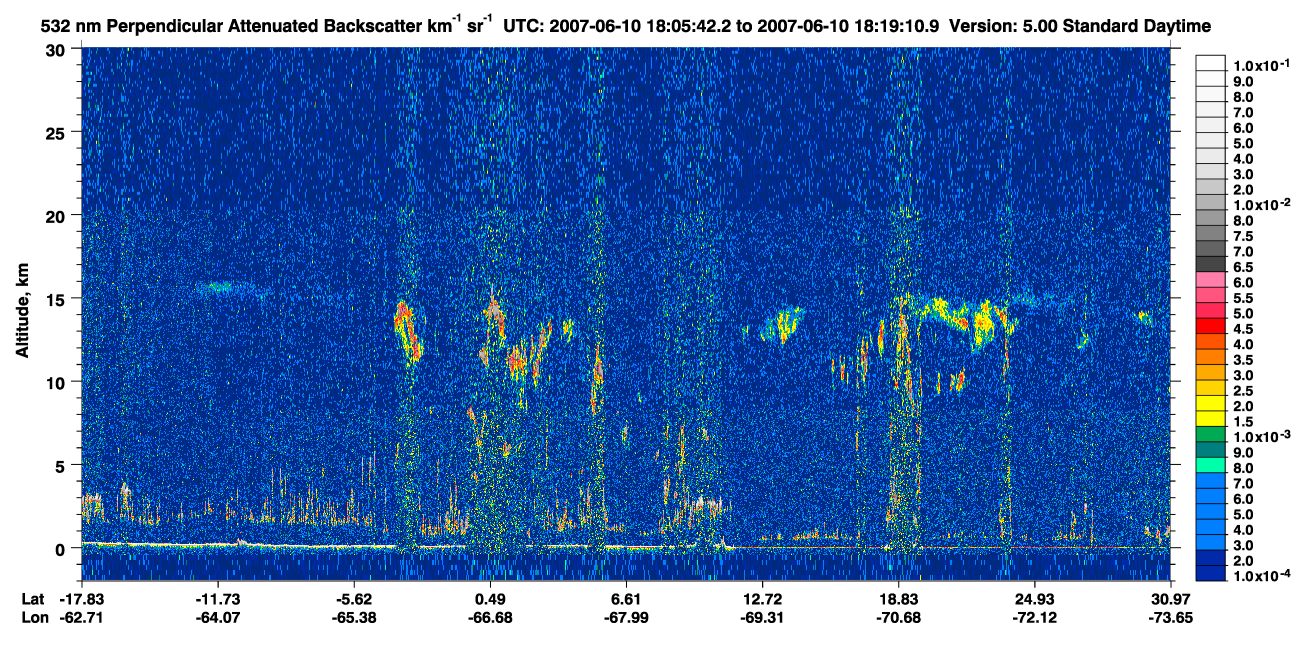Click colorbar label 5.5
Viewport: 1300px width, 667px height.
(x=1245, y=297)
